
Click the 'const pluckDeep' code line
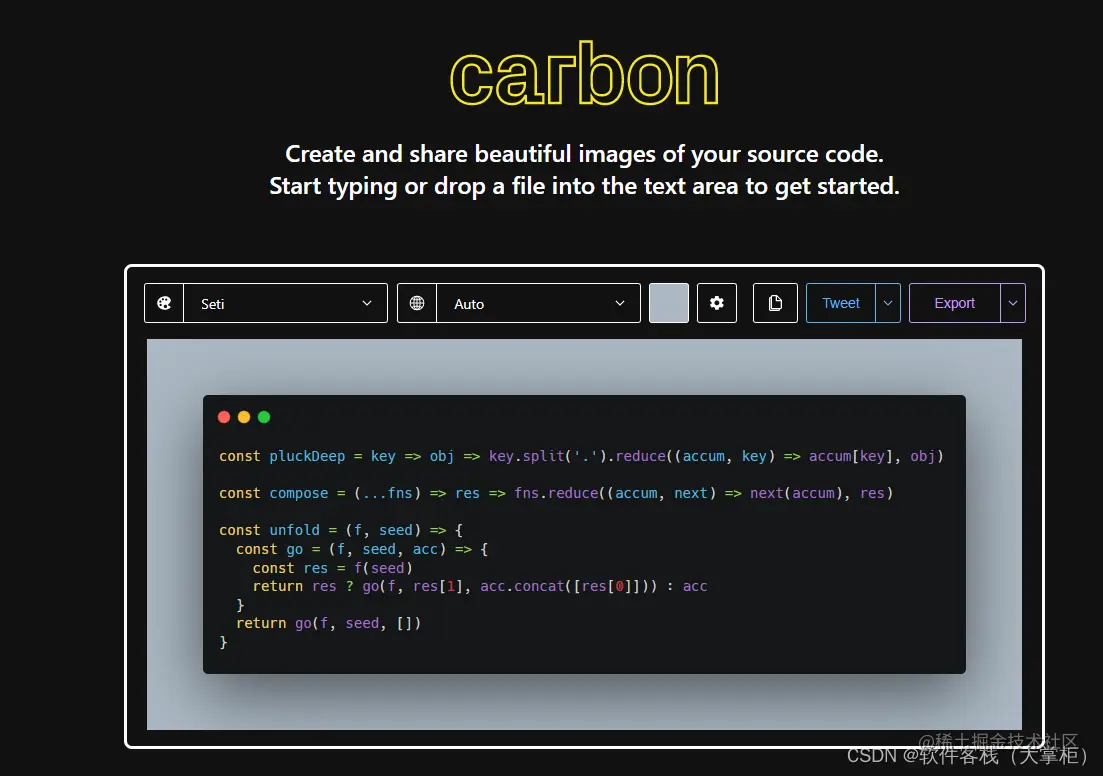[581, 456]
